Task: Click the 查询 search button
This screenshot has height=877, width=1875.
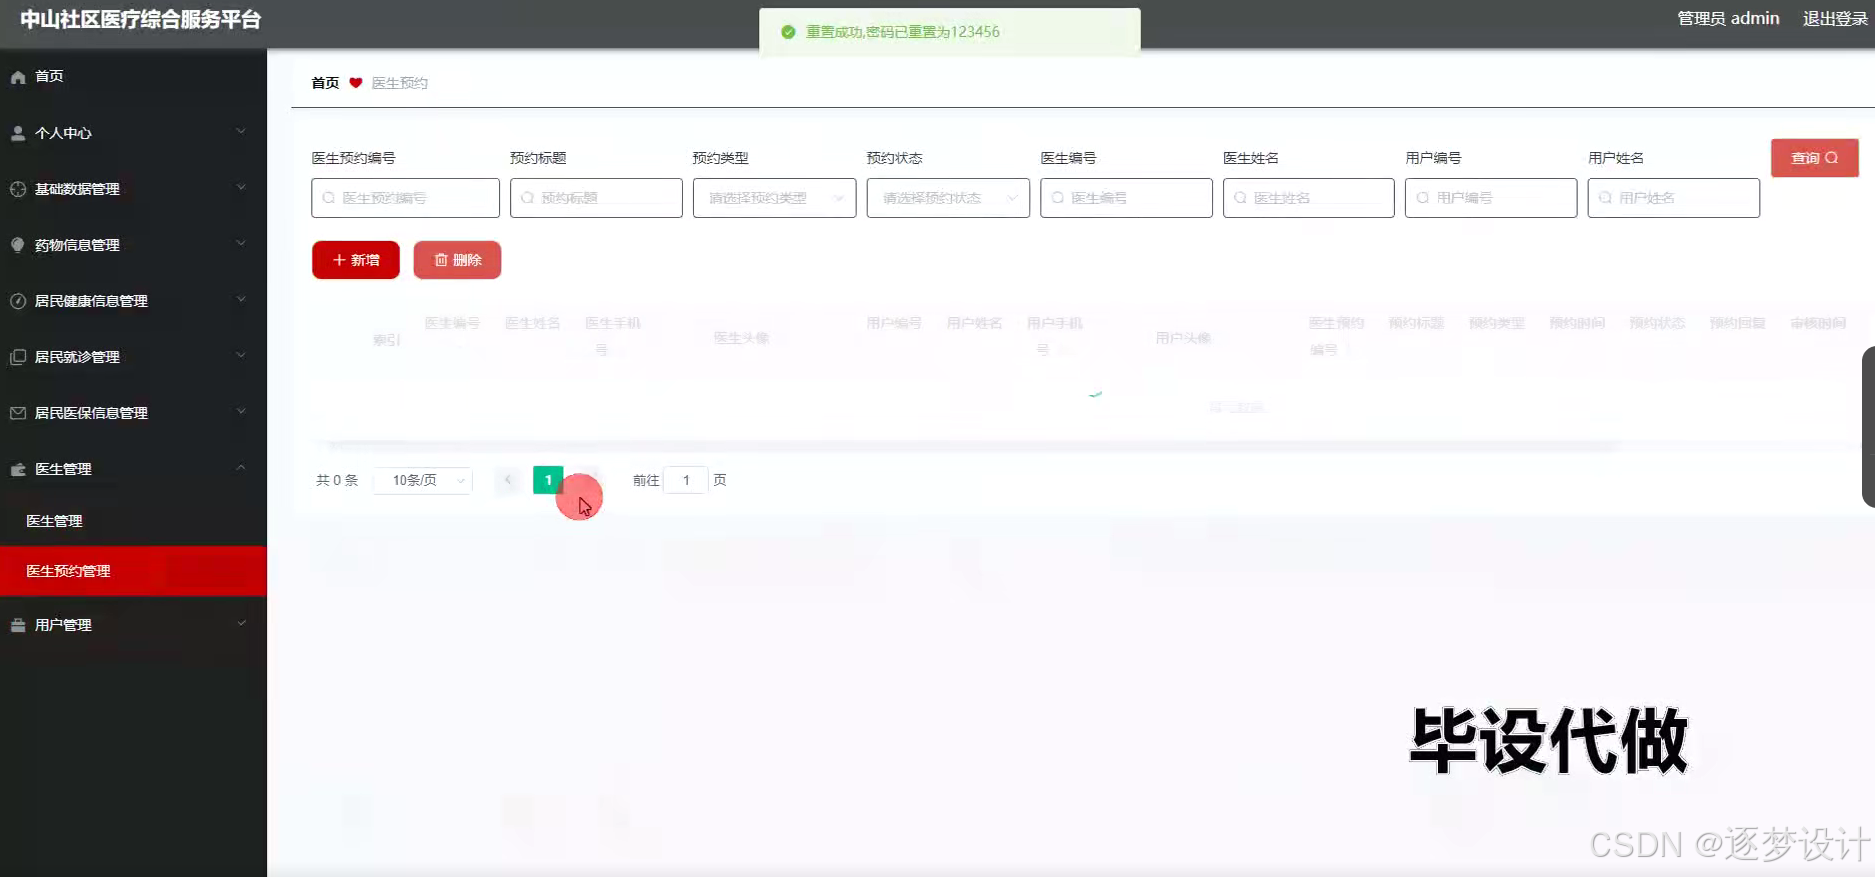Action: [1814, 158]
